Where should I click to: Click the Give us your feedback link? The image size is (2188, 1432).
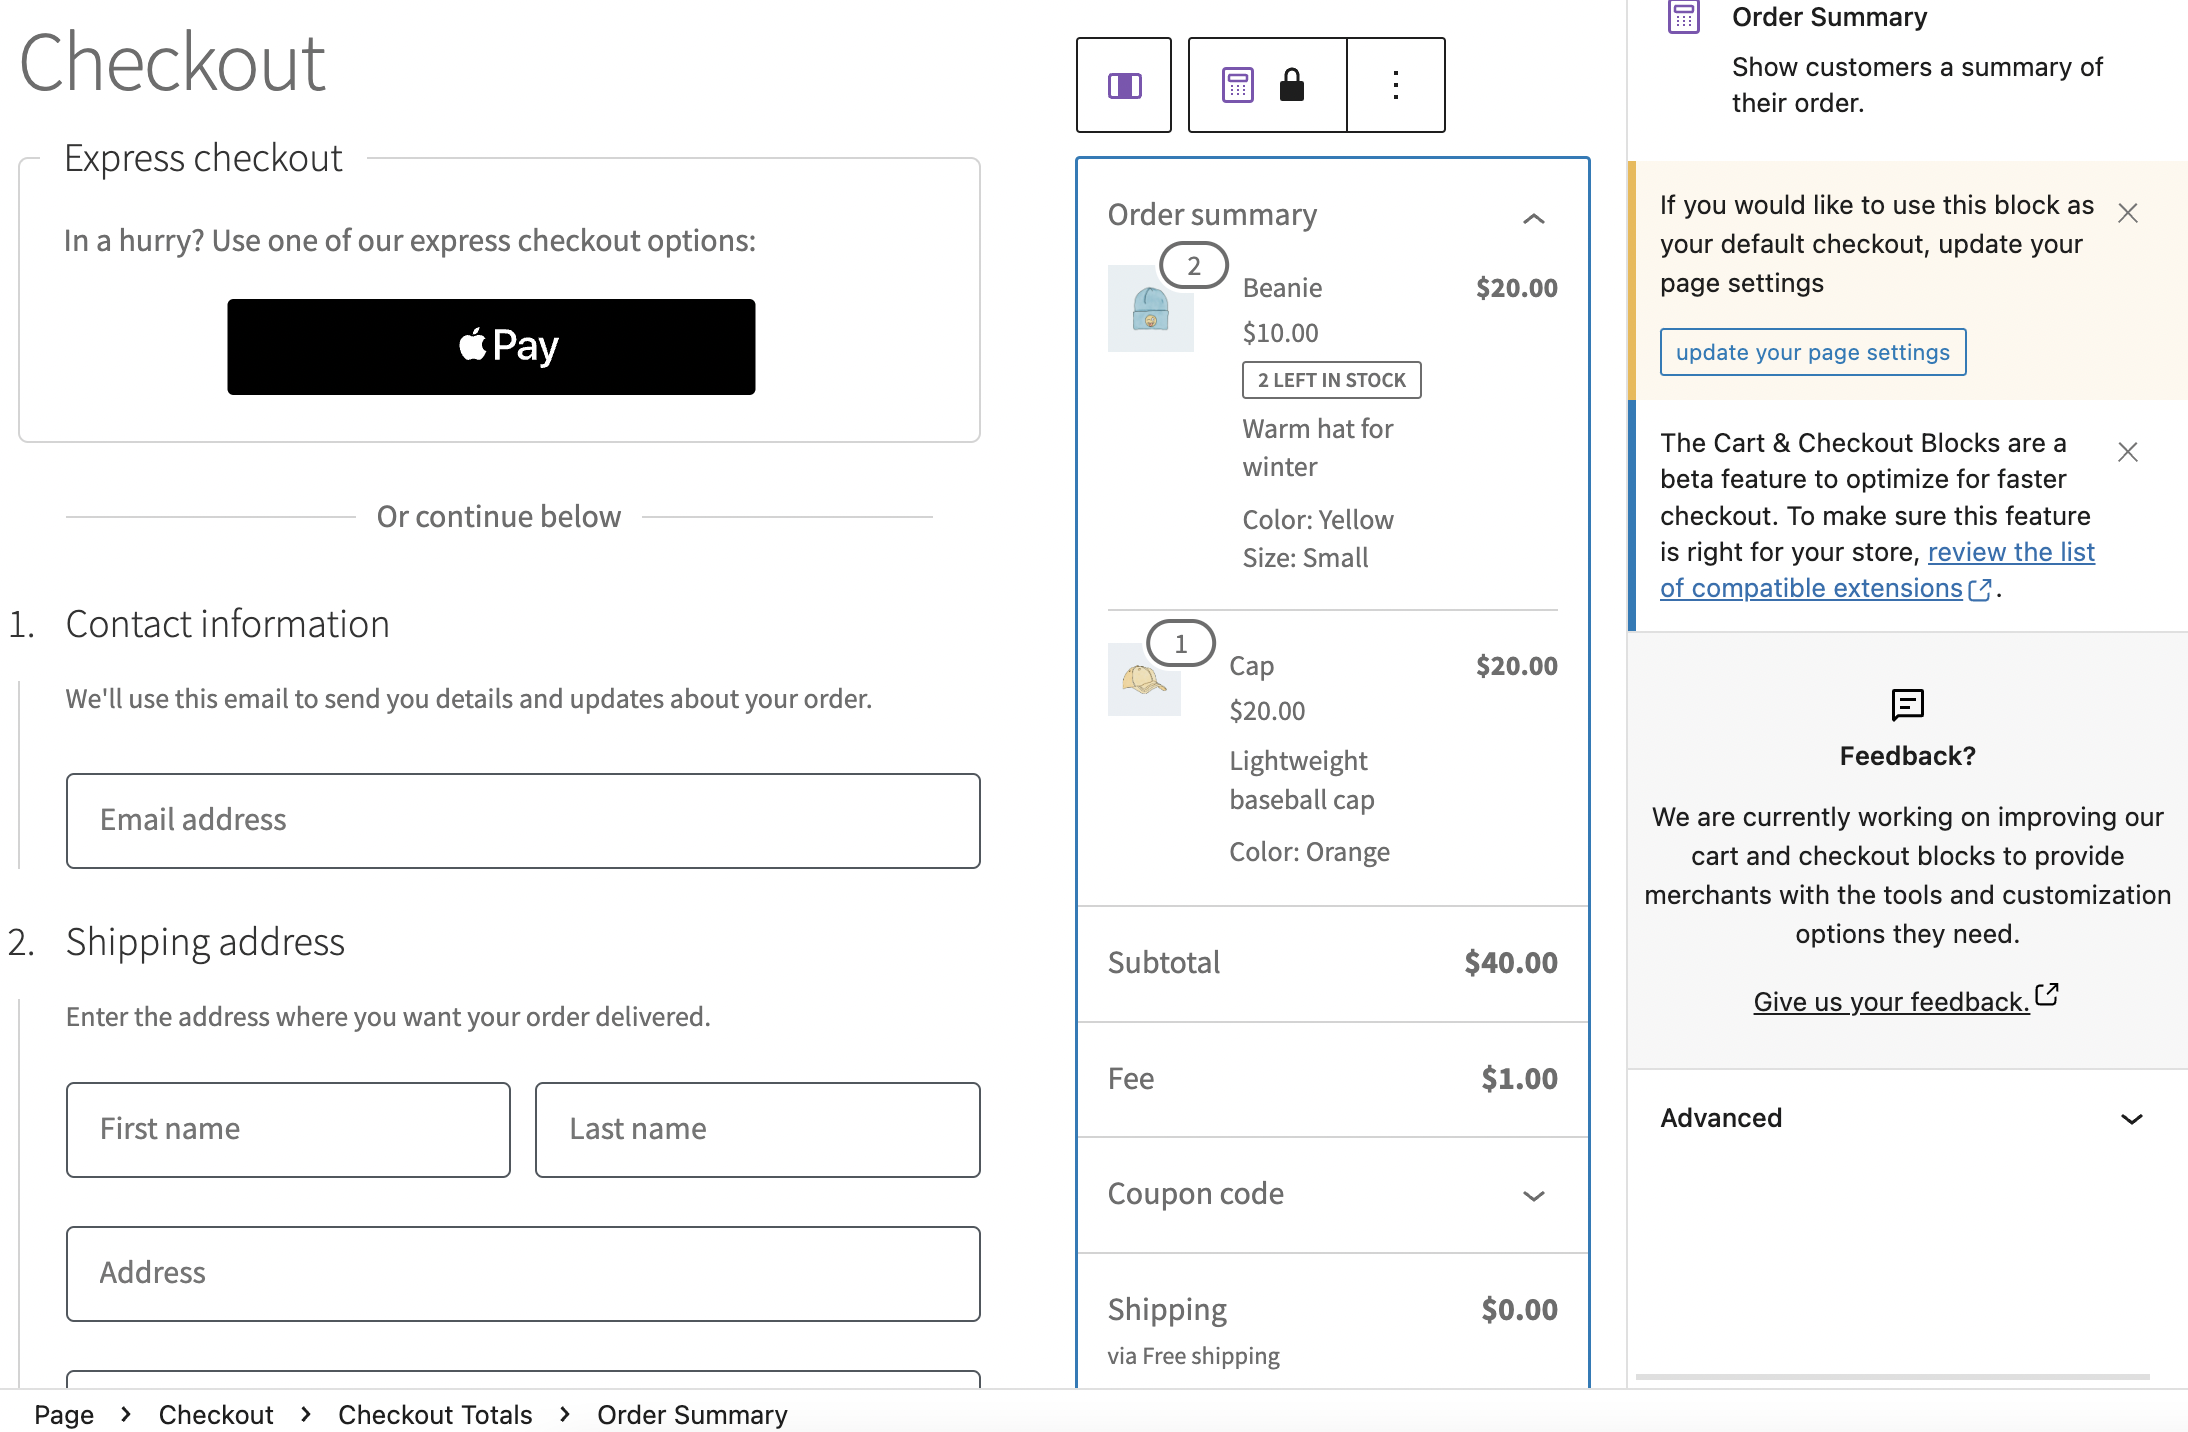coord(1893,1001)
